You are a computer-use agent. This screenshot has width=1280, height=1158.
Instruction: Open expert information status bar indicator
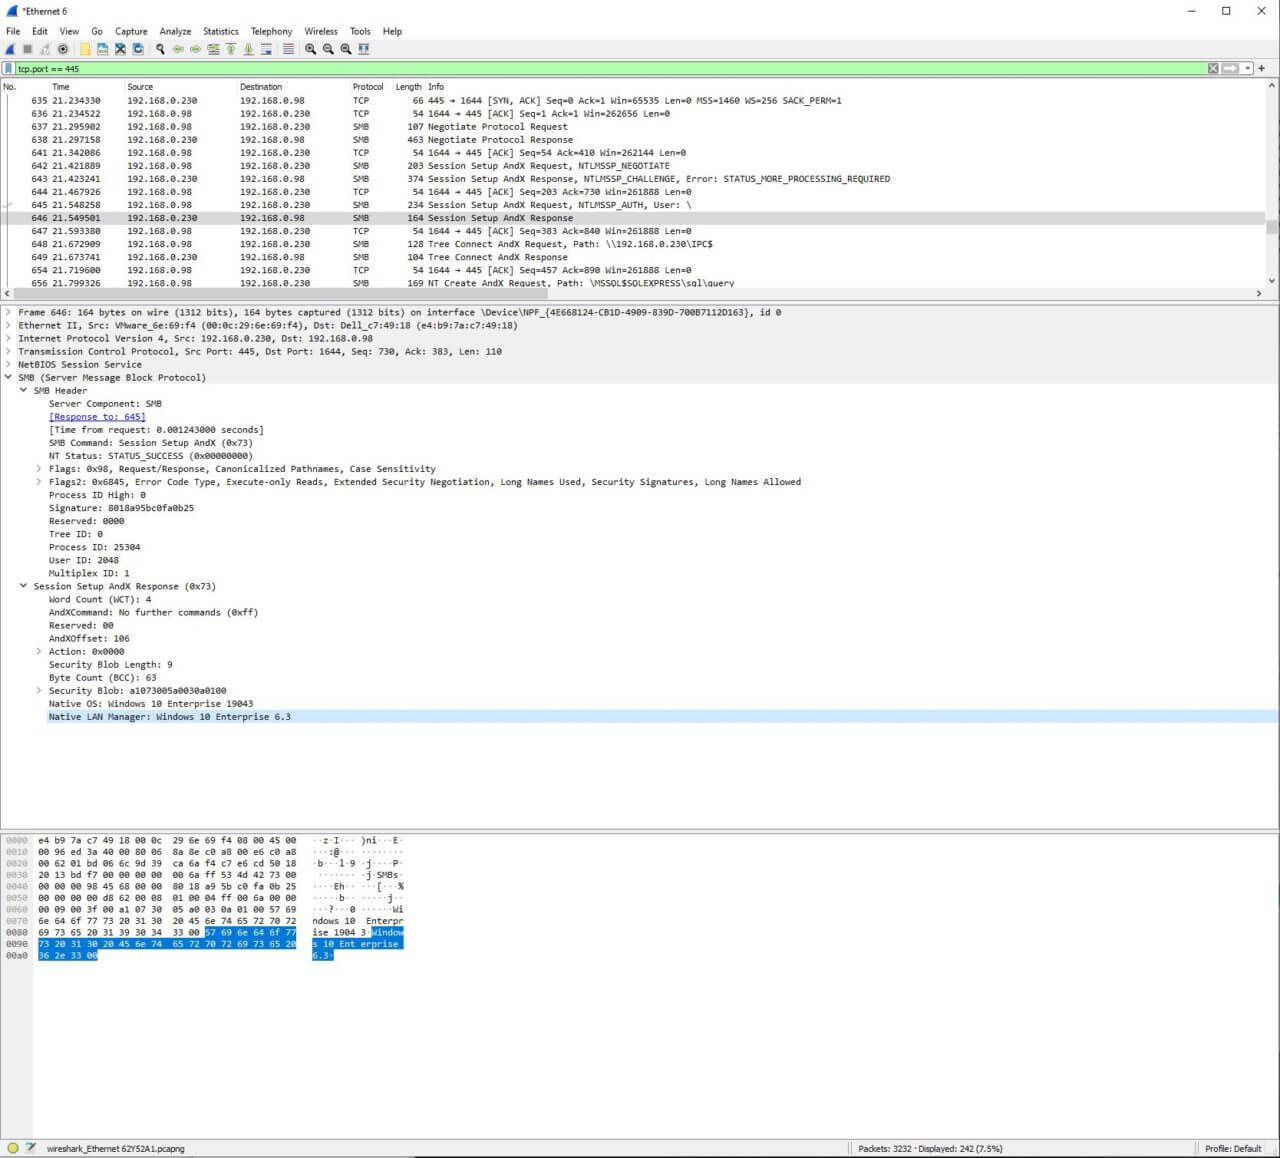click(x=13, y=1148)
